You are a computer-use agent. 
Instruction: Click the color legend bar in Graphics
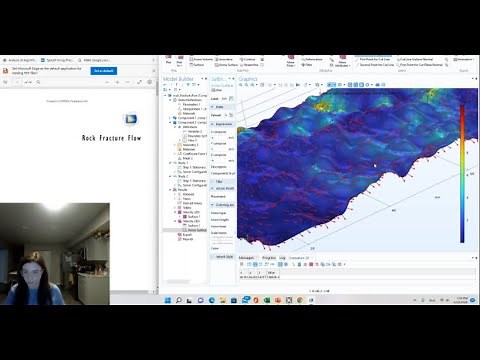(x=462, y=174)
